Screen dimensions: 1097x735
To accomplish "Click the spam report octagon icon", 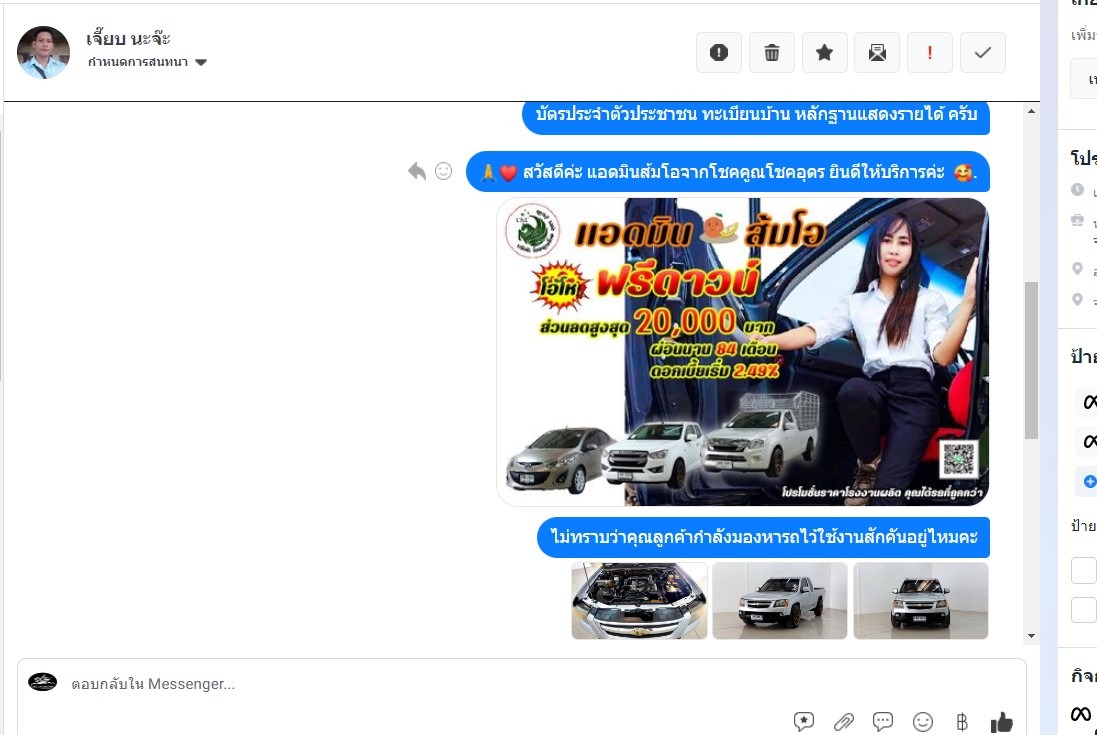I will click(x=719, y=53).
